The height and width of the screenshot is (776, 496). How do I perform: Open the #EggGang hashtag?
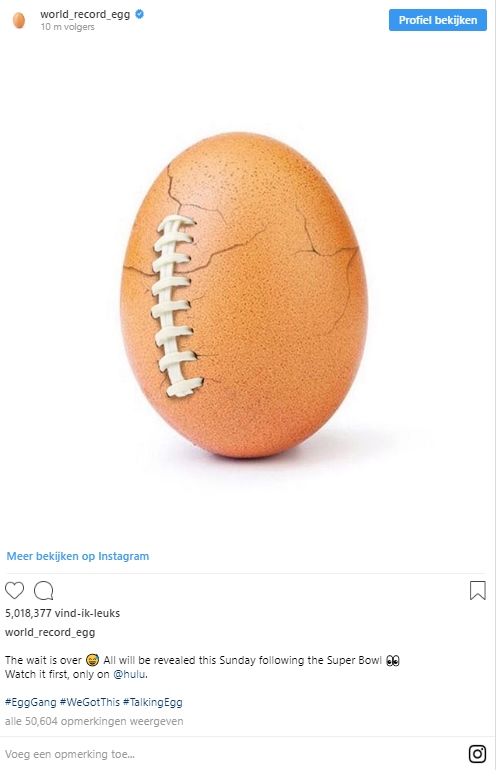31,702
